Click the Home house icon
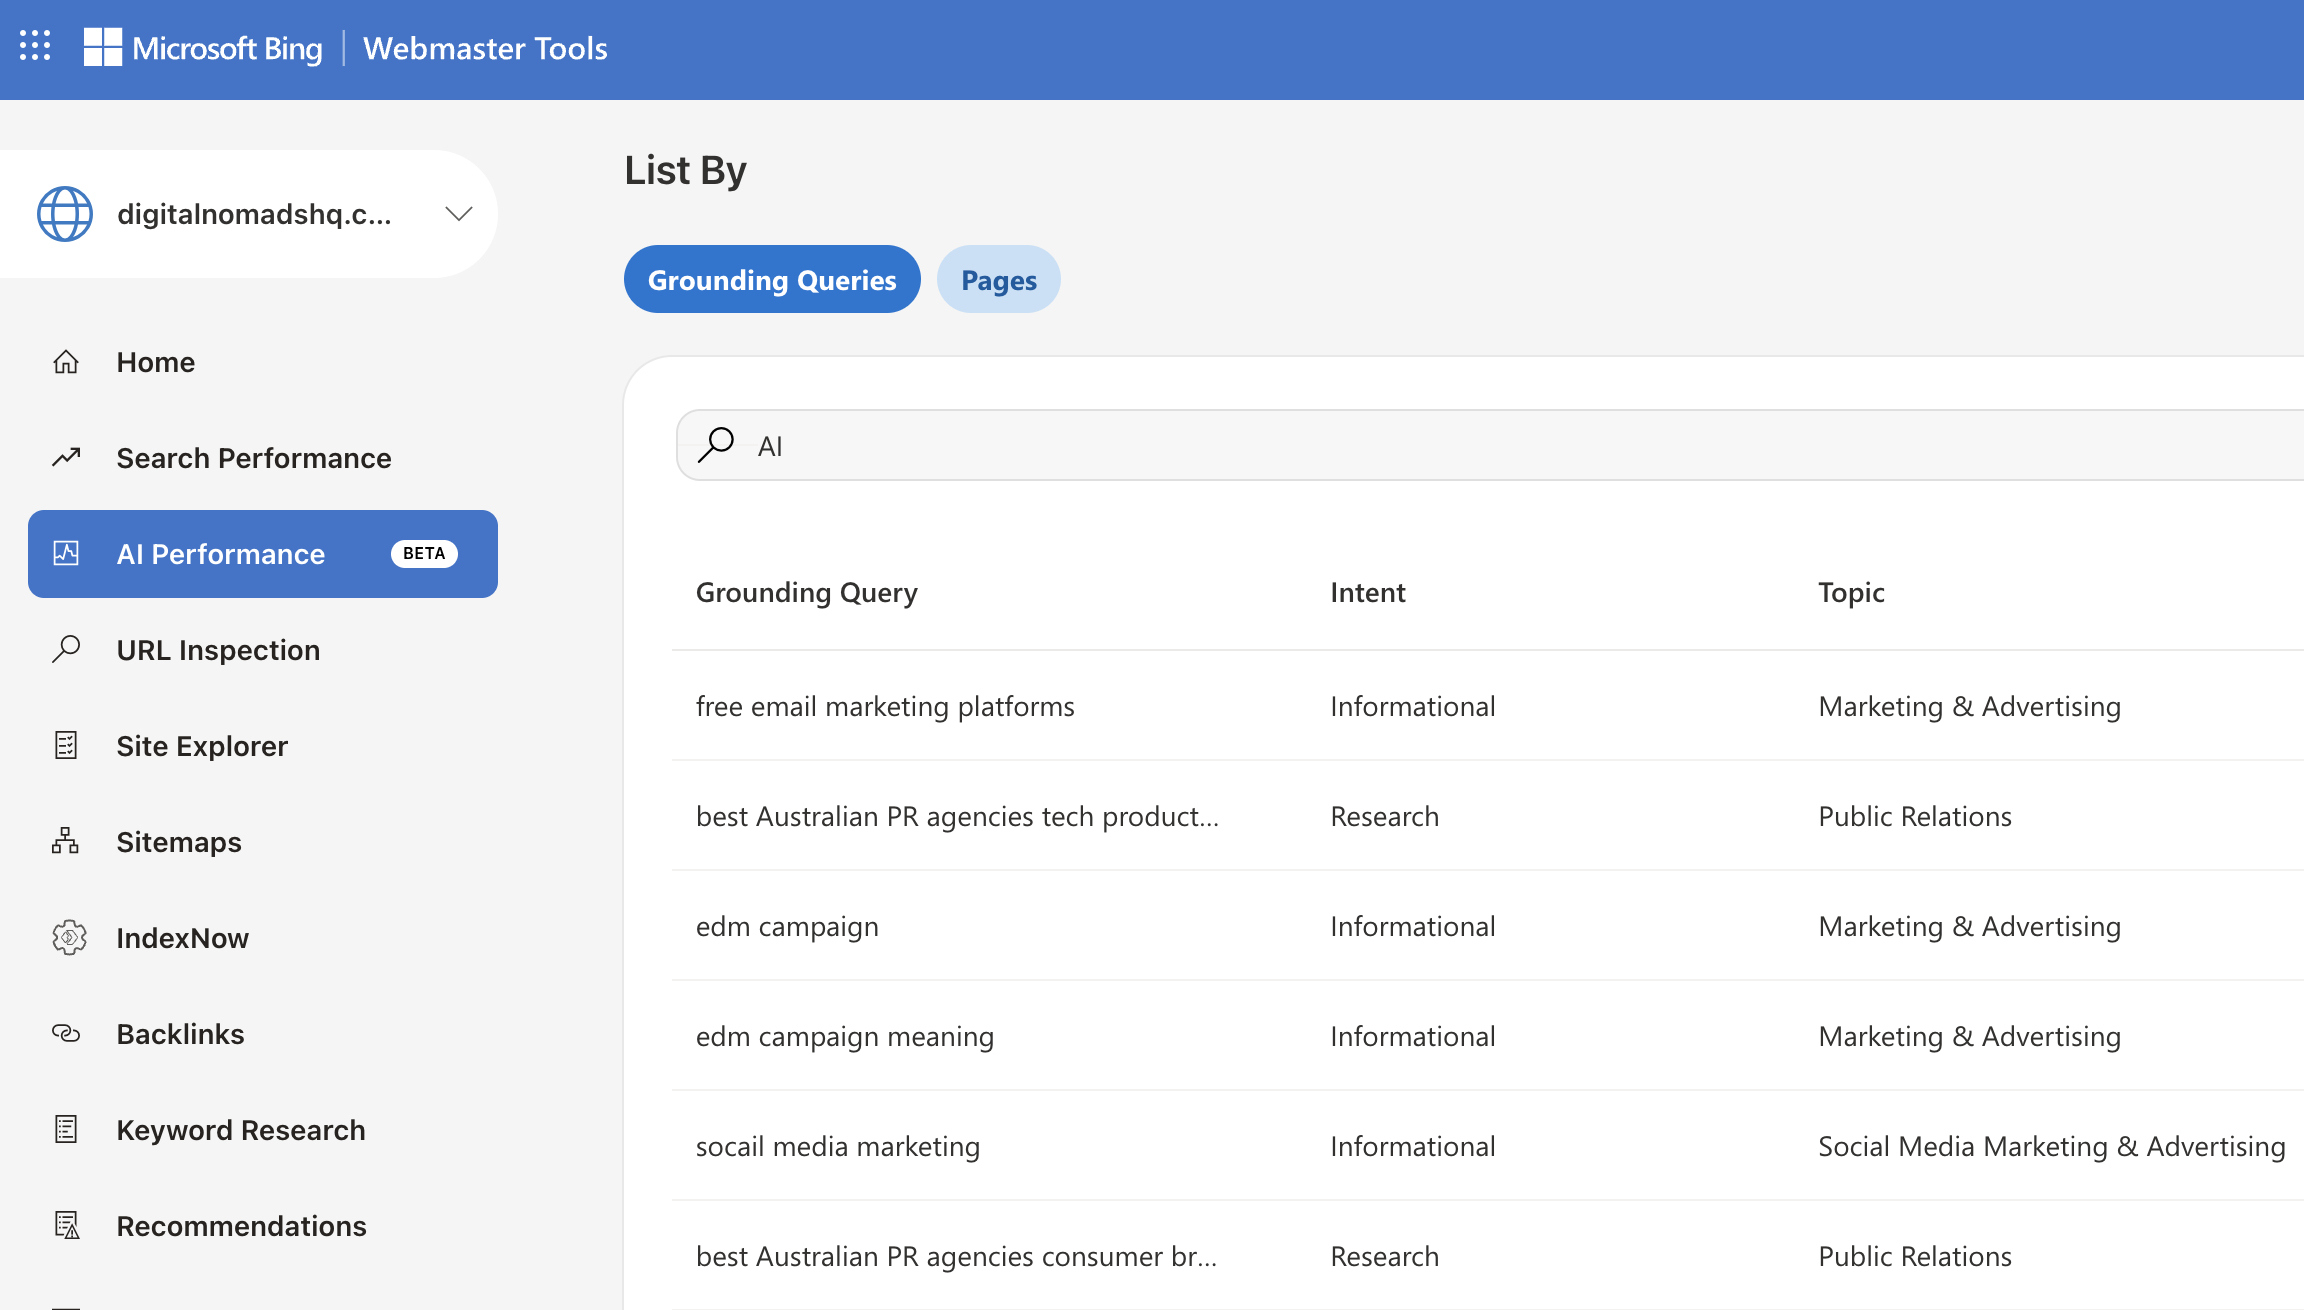The height and width of the screenshot is (1310, 2304). click(66, 362)
